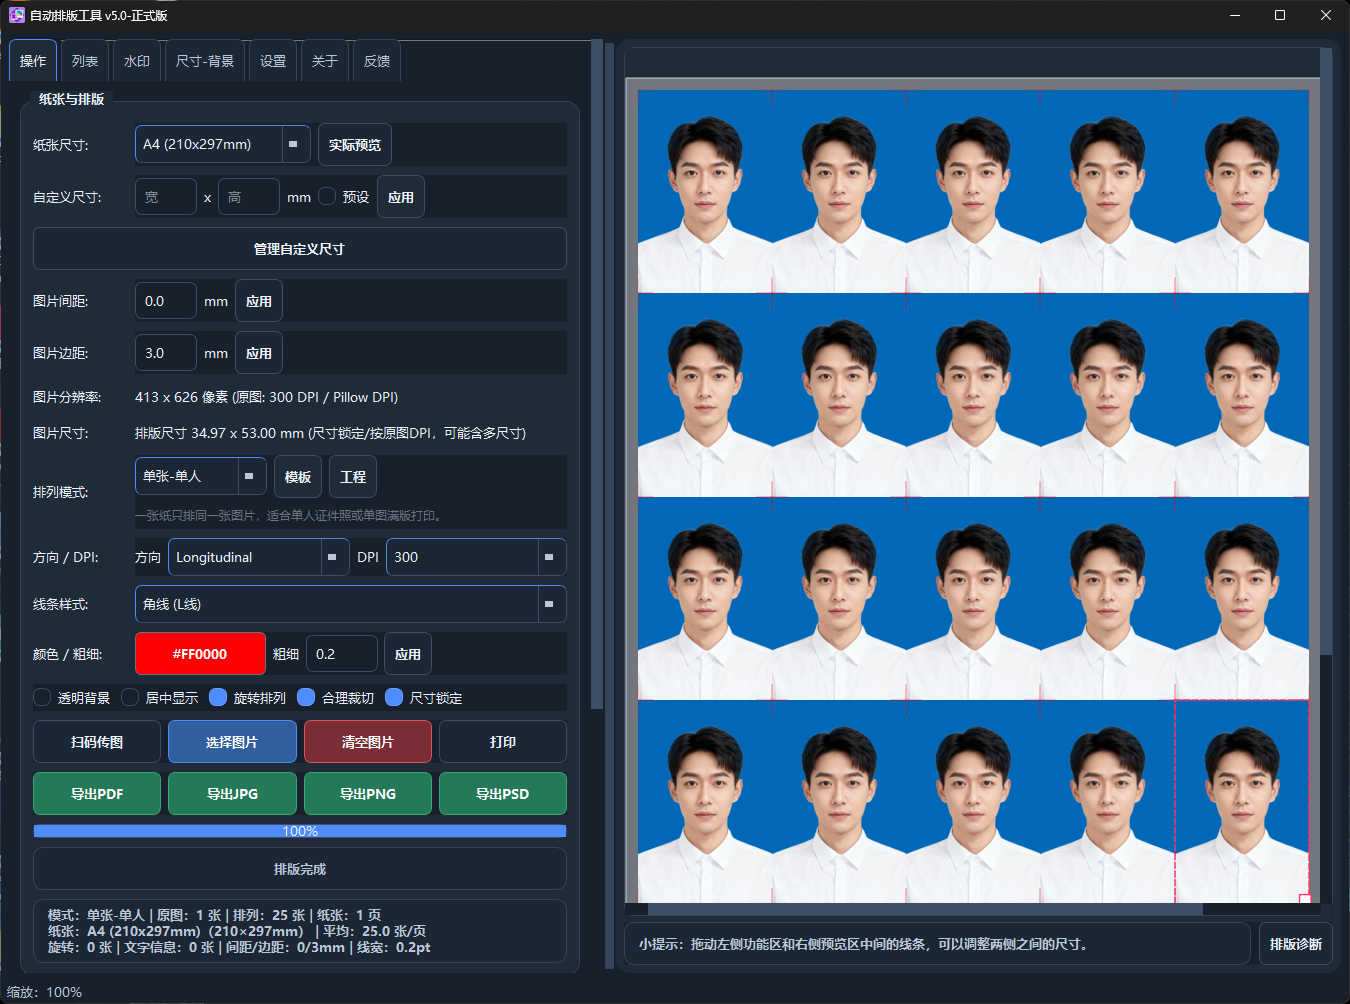
Task: Open the 排版诊断 button
Action: tap(1296, 944)
